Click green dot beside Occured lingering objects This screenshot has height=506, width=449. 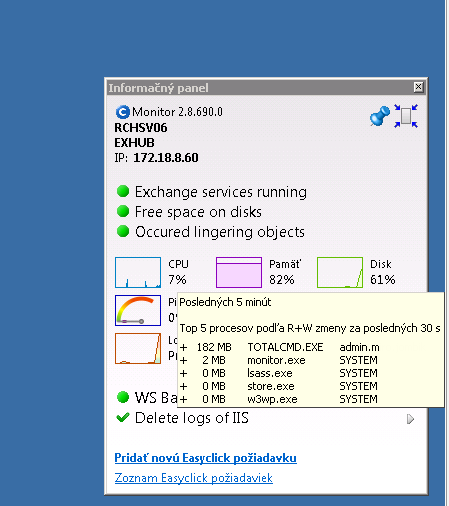pyautogui.click(x=123, y=231)
